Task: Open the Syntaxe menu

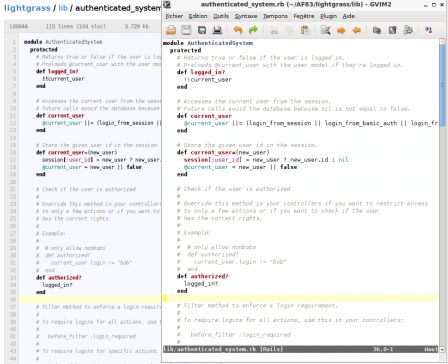Action: pyautogui.click(x=246, y=16)
